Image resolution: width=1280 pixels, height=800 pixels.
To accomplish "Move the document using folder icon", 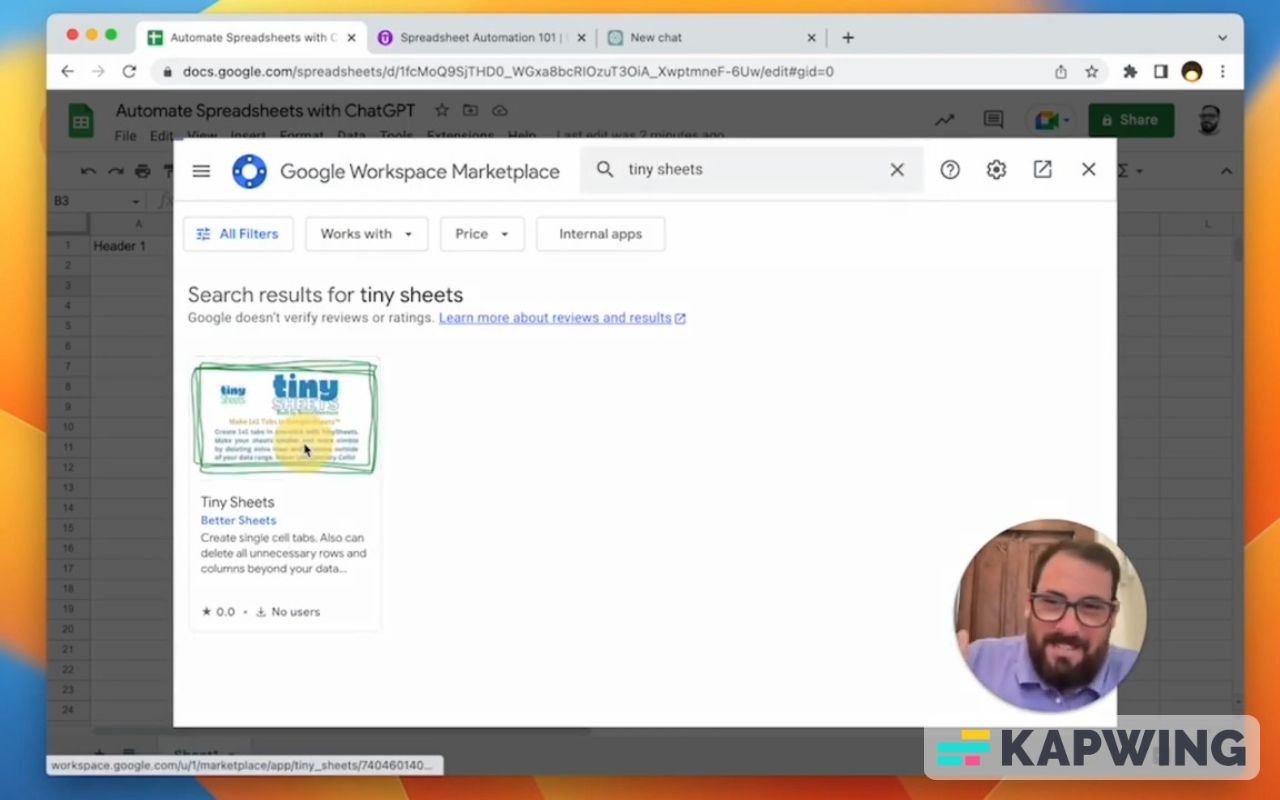I will (470, 111).
